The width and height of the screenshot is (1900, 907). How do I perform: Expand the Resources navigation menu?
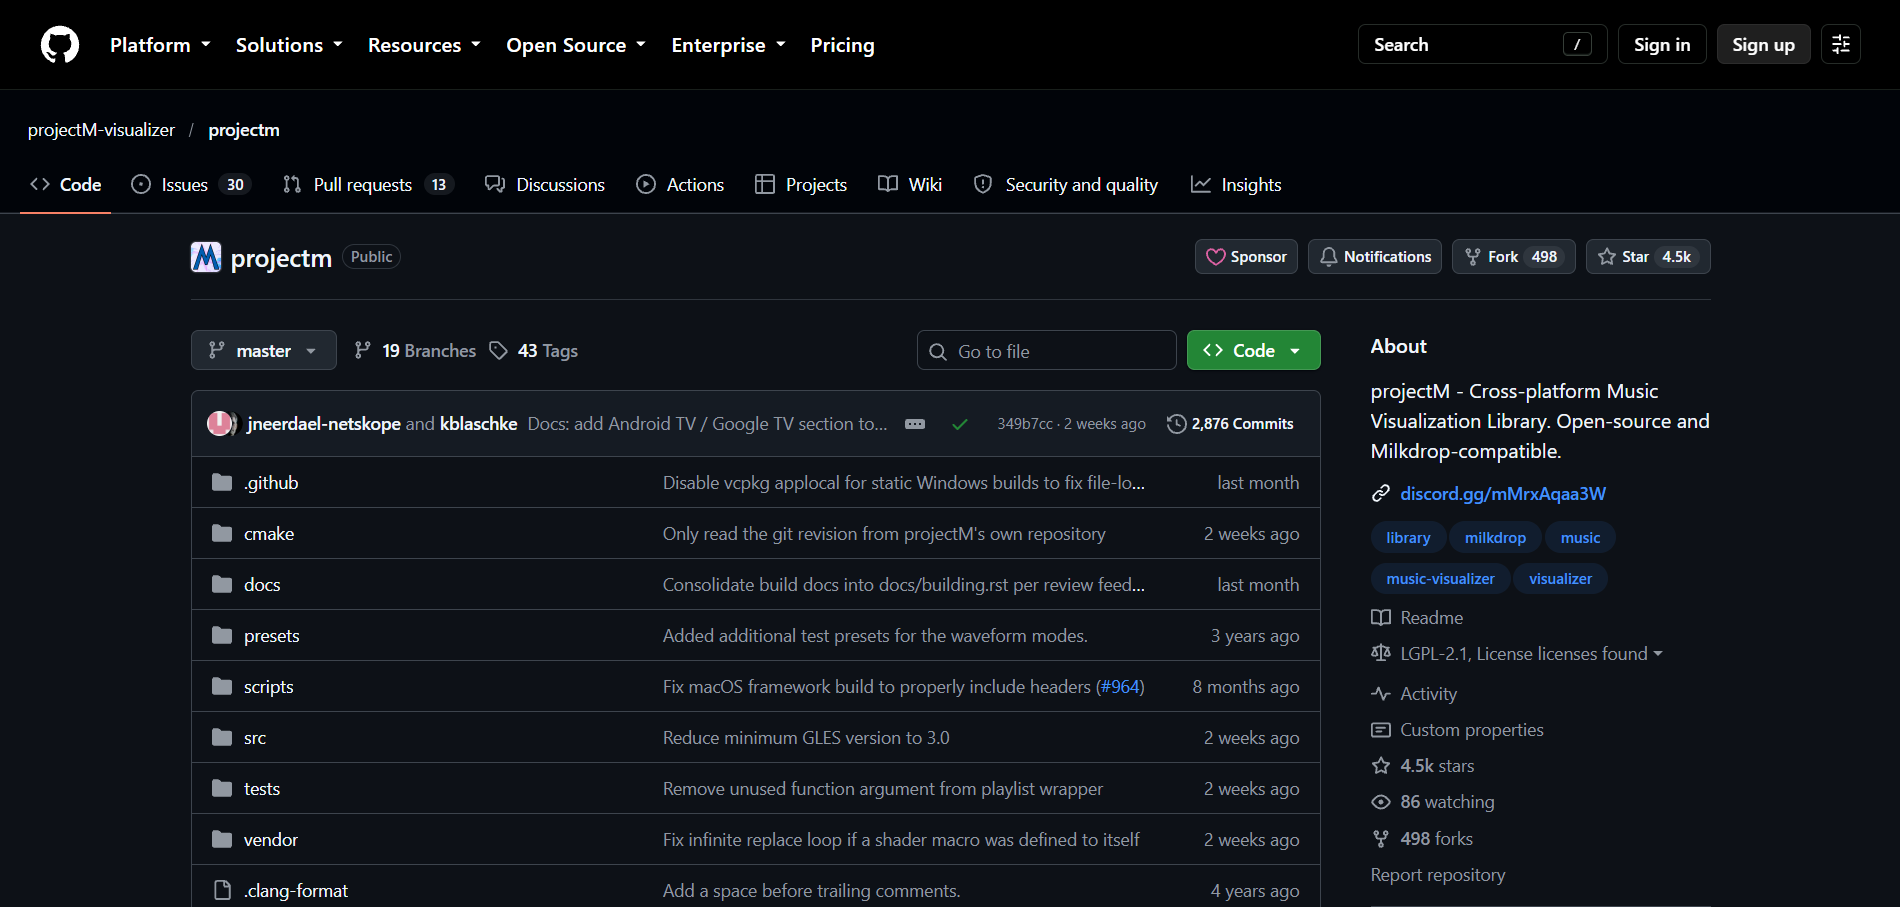(424, 45)
